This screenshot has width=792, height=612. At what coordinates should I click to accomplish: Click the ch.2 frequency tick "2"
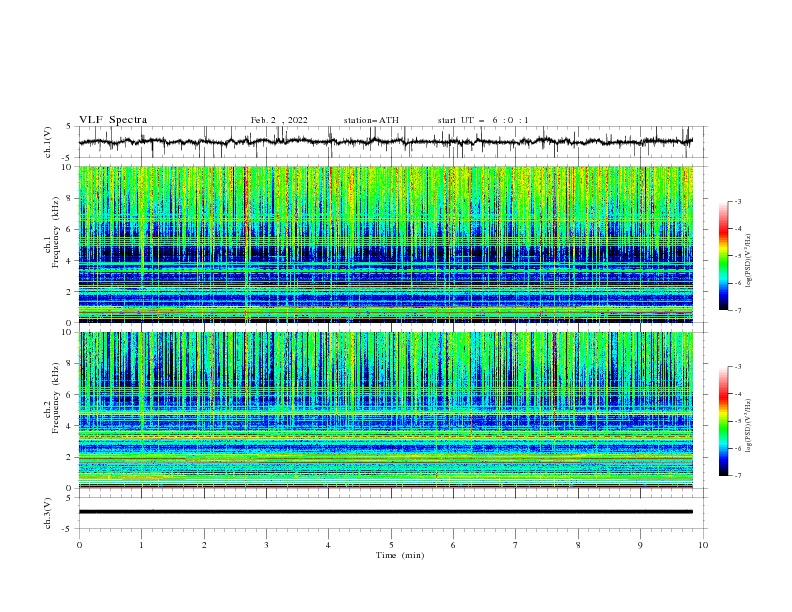tap(71, 457)
